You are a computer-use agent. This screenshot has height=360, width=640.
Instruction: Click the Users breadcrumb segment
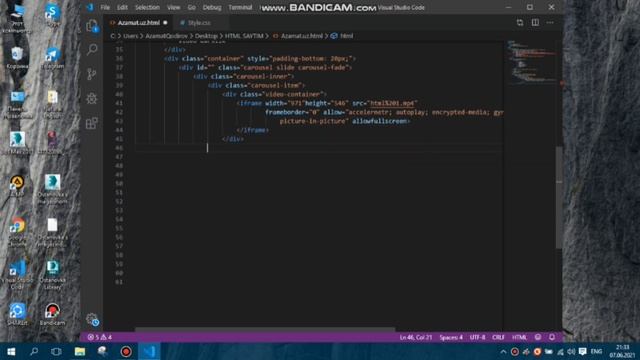tap(131, 36)
